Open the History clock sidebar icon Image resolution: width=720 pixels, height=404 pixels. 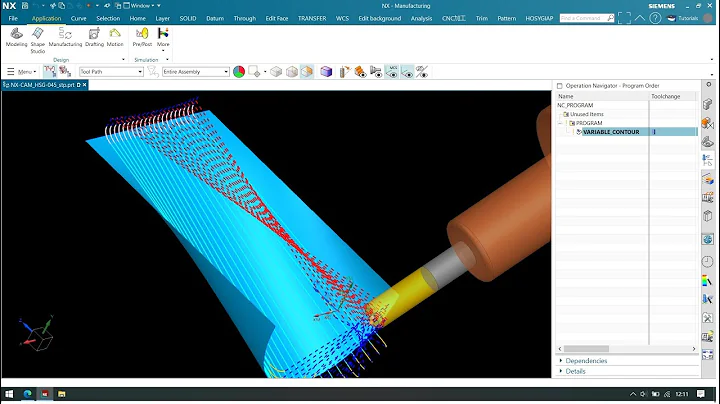(708, 261)
